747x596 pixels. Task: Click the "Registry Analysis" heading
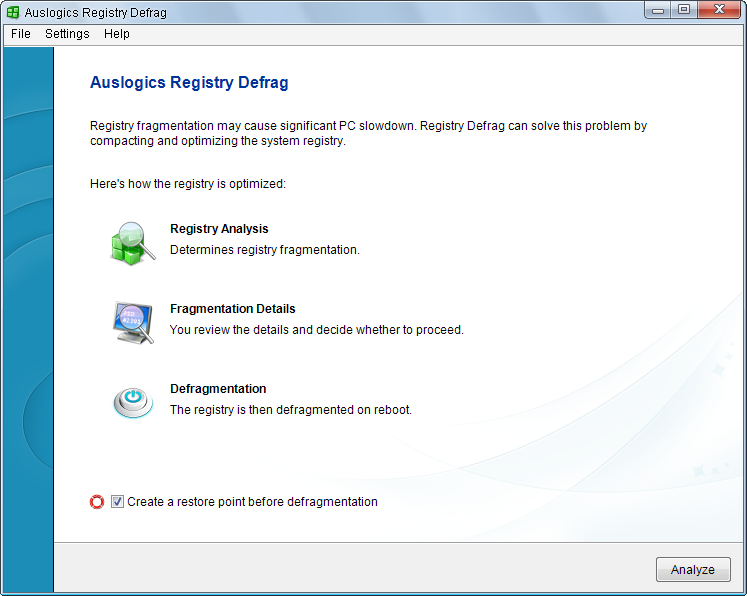pos(219,229)
